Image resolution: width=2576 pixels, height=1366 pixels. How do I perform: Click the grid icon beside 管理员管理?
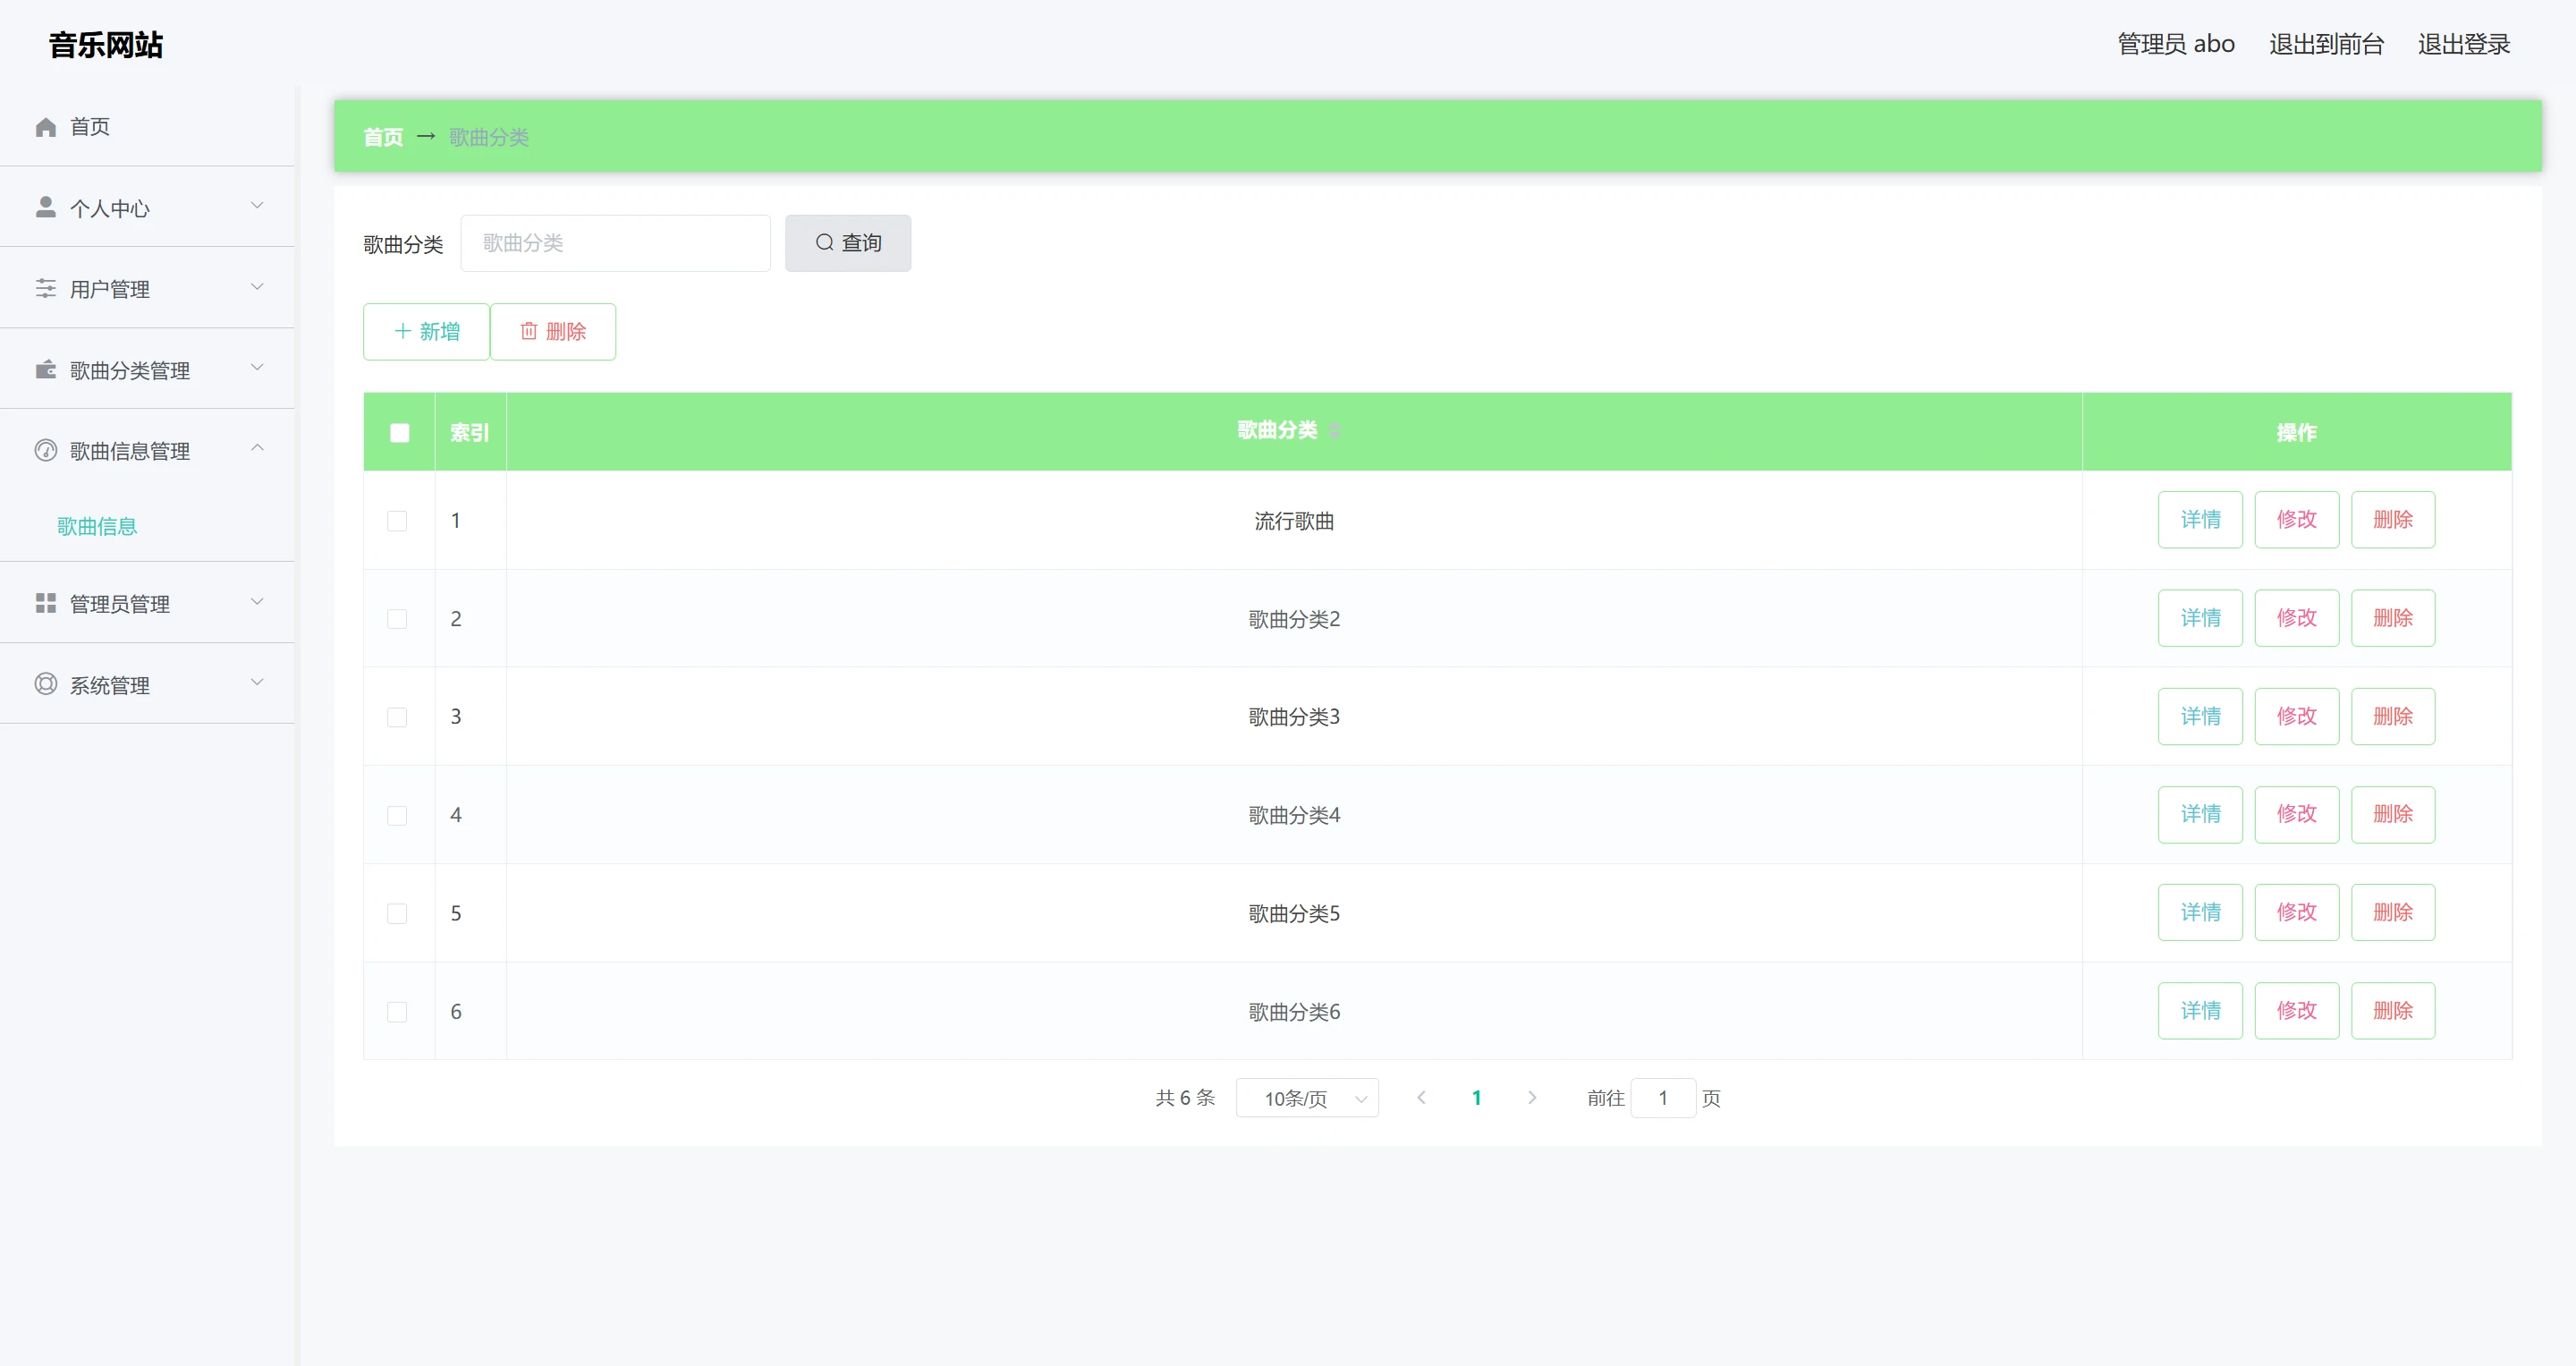point(46,603)
